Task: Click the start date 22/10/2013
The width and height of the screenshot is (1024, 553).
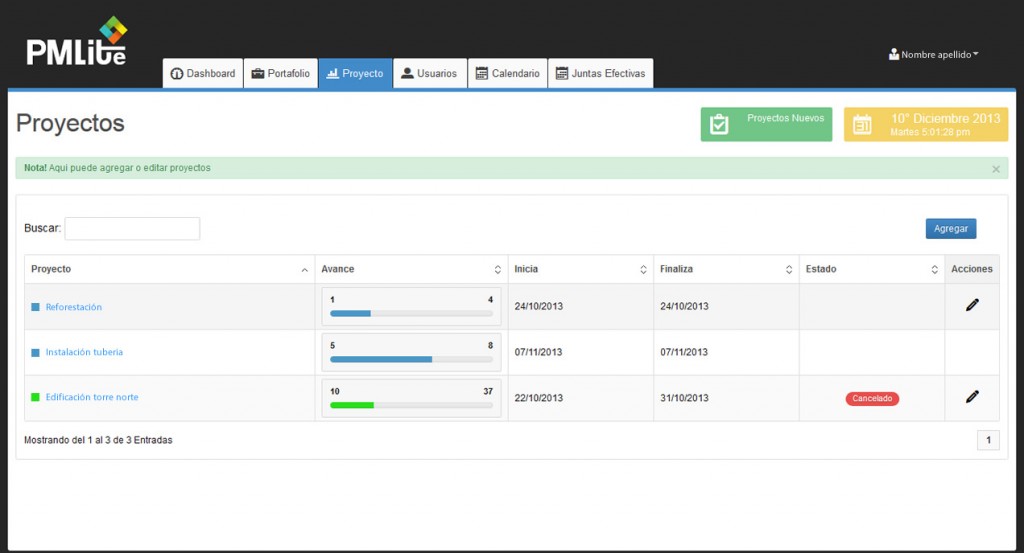Action: pyautogui.click(x=539, y=398)
